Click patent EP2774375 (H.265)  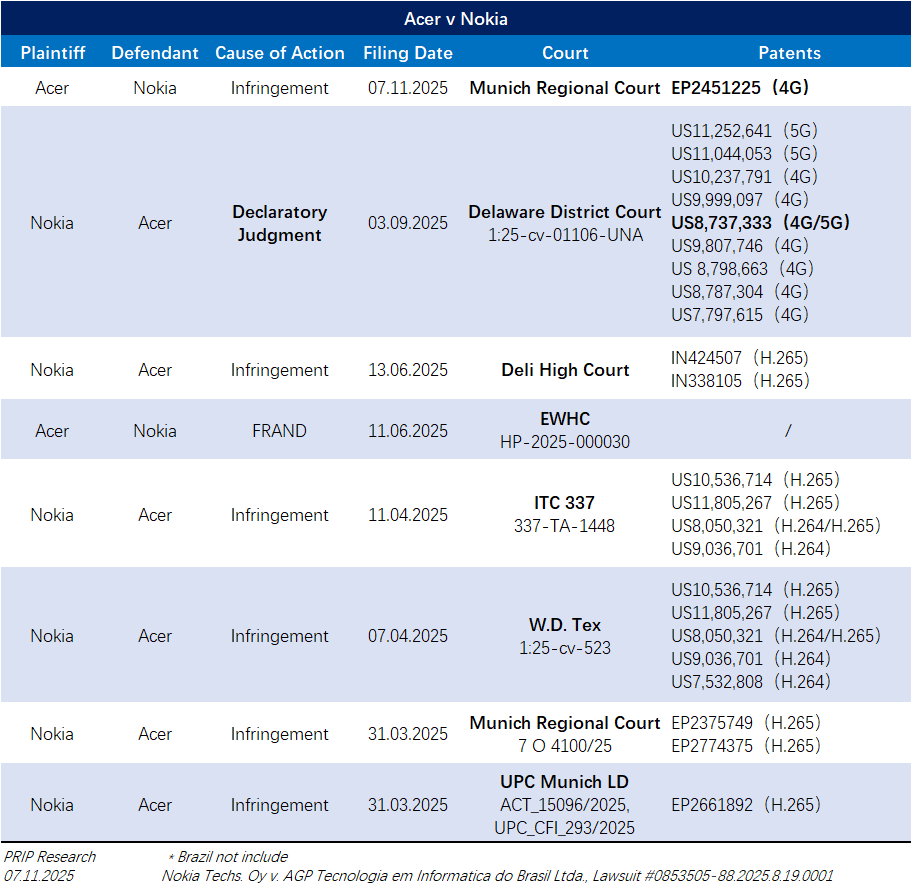click(x=745, y=745)
